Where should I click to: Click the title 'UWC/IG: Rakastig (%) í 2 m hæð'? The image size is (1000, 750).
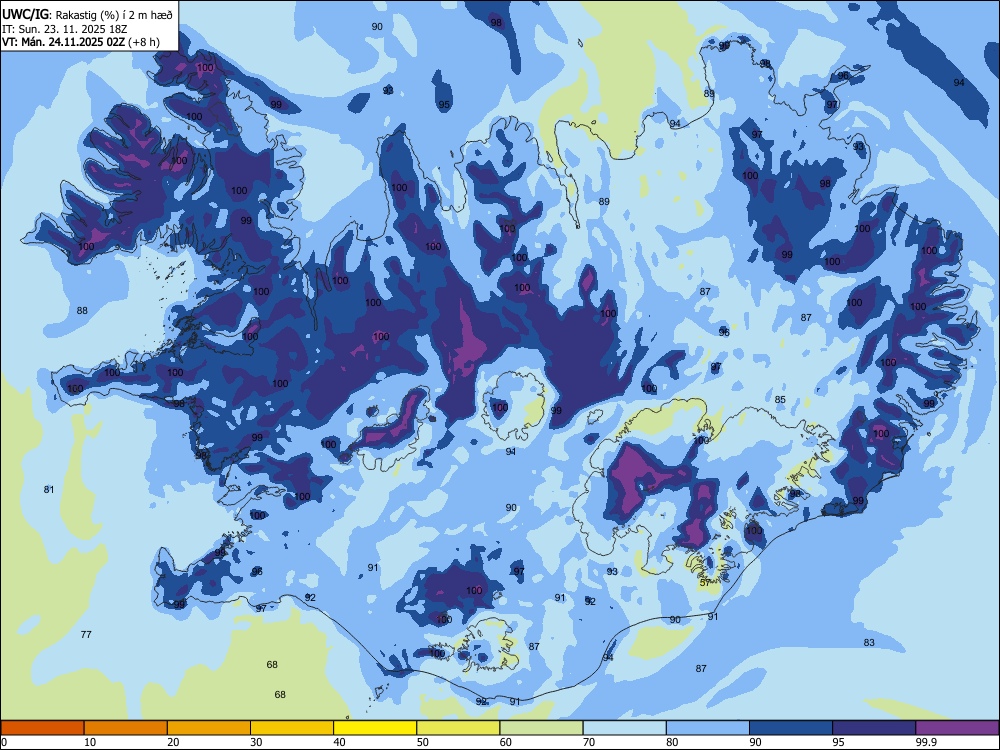pos(87,15)
